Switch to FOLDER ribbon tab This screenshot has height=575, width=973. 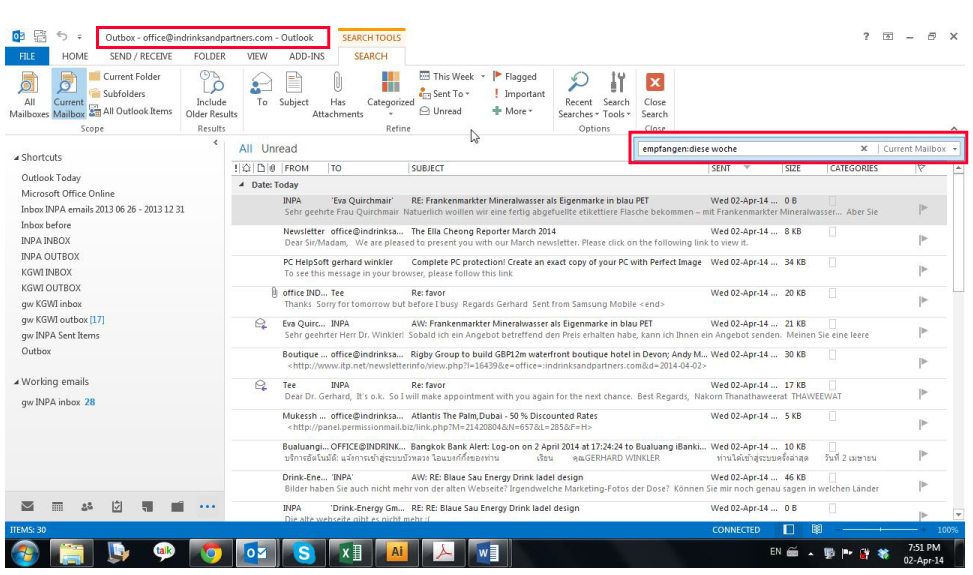click(x=210, y=56)
